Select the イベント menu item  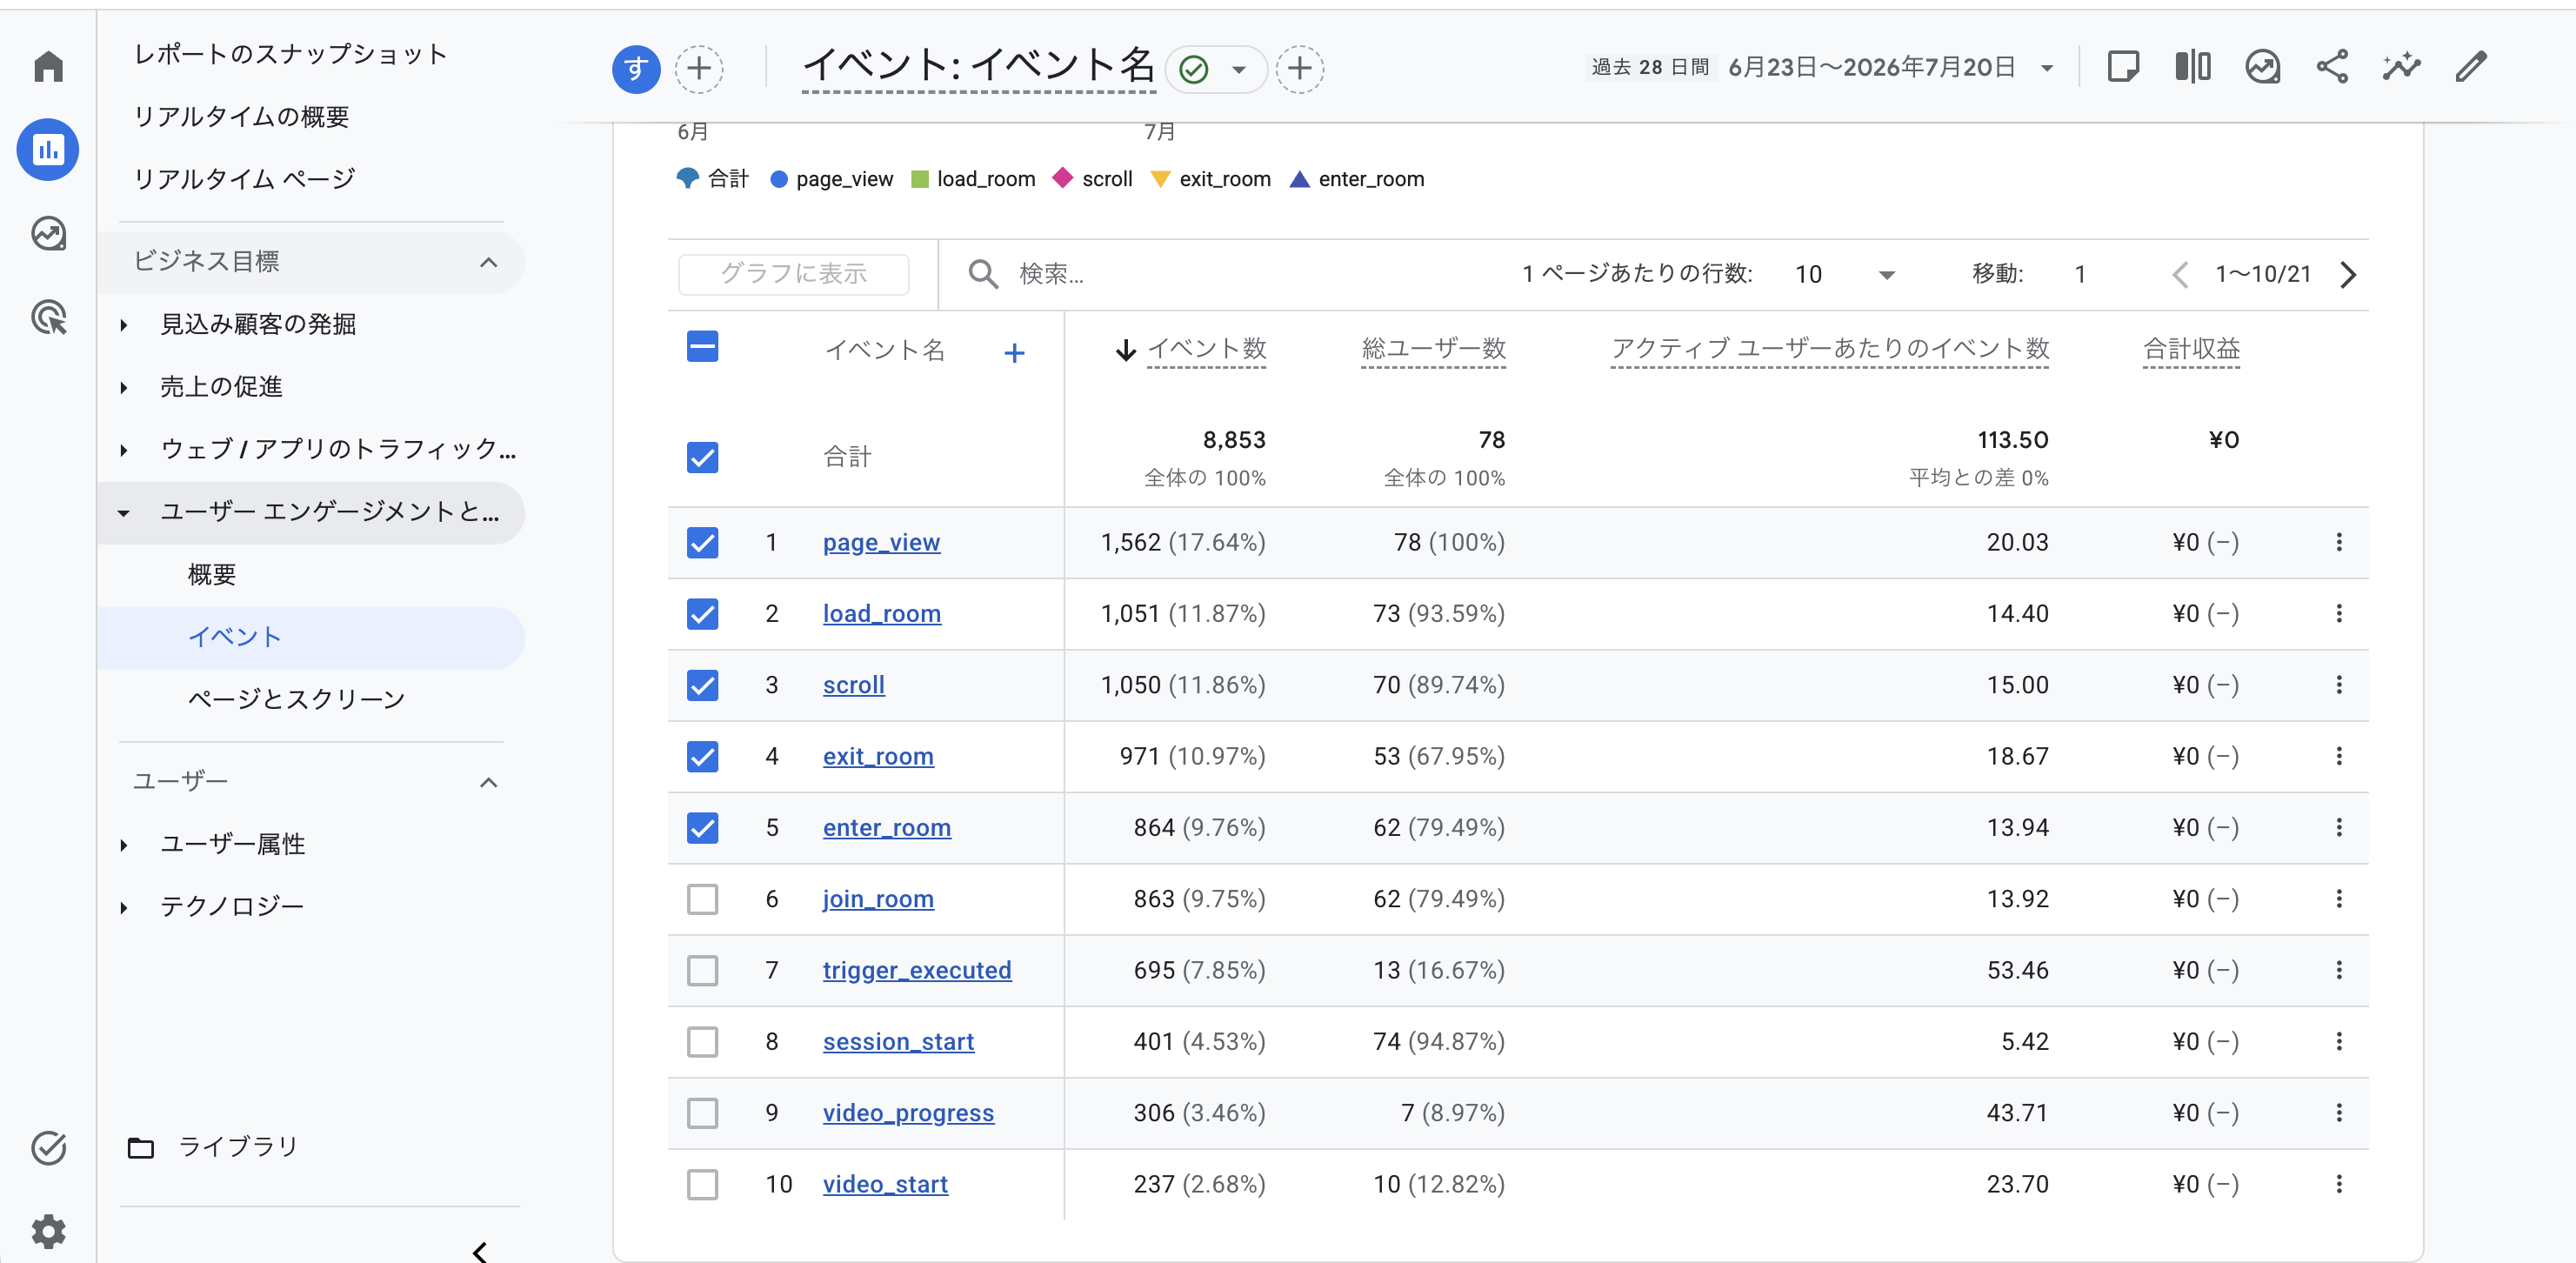coord(311,637)
